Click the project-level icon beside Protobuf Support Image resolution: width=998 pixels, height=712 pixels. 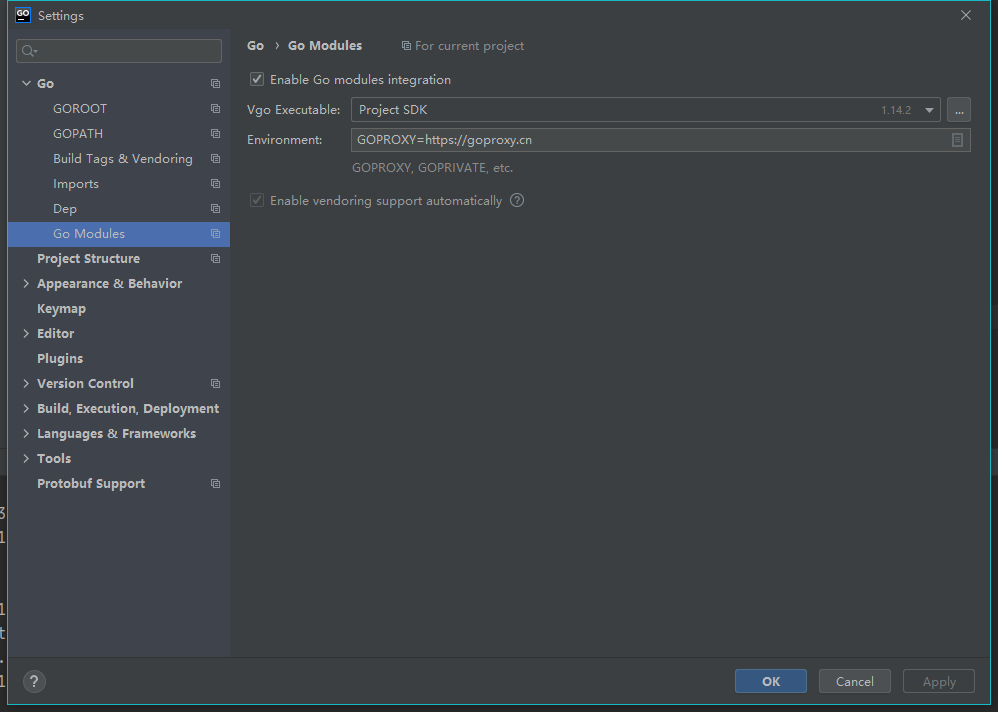(x=215, y=484)
